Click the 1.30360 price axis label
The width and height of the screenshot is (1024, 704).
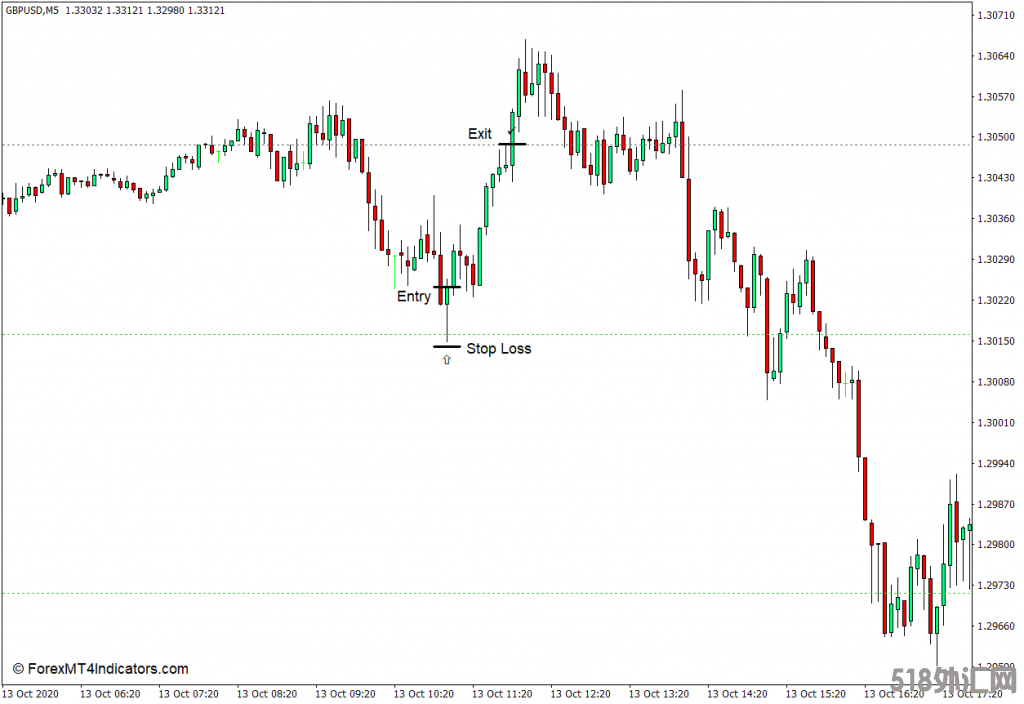996,219
